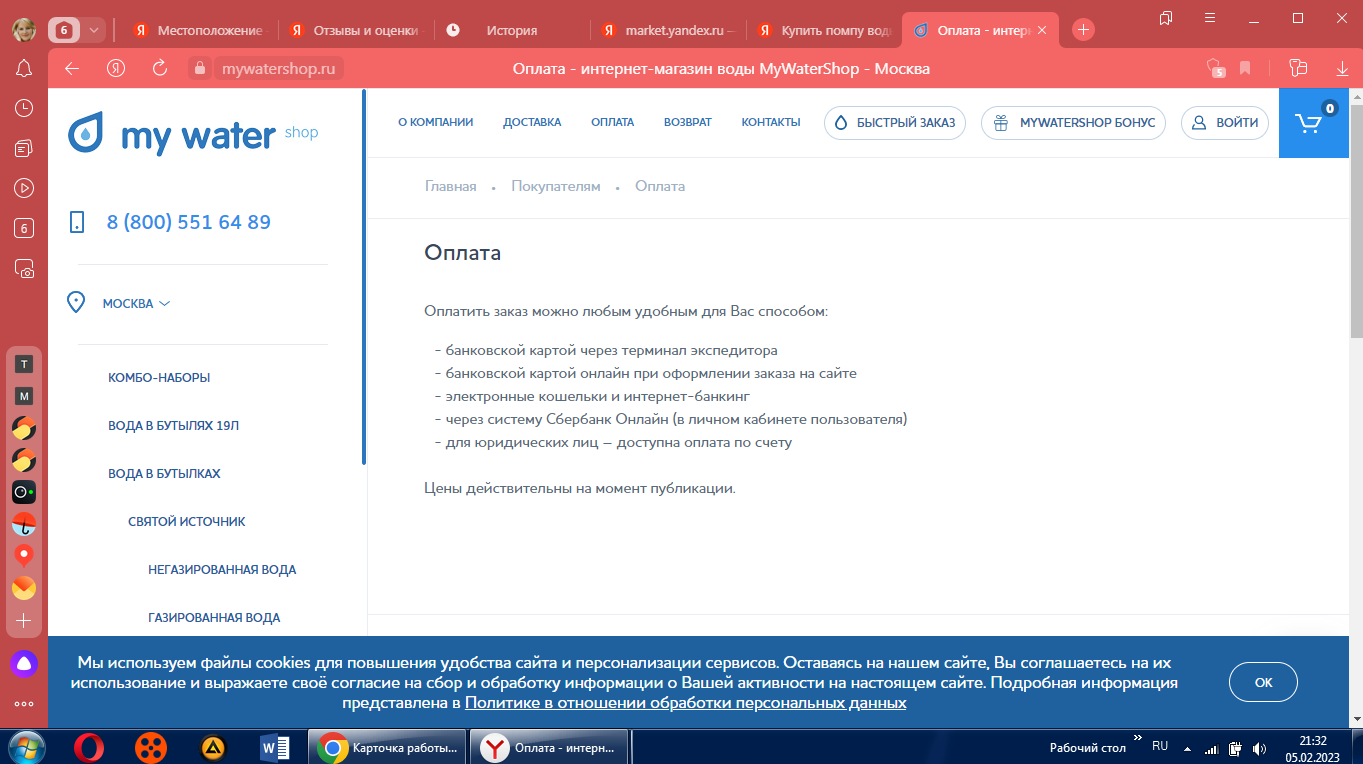1363x764 pixels.
Task: Open the ДОСТАВКА menu item
Action: tap(532, 122)
